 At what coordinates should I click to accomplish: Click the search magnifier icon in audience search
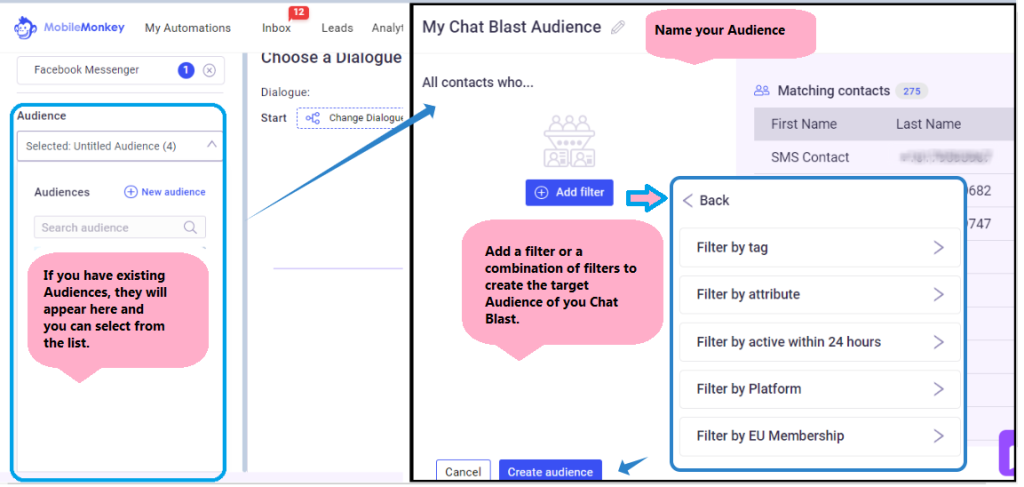[x=190, y=227]
